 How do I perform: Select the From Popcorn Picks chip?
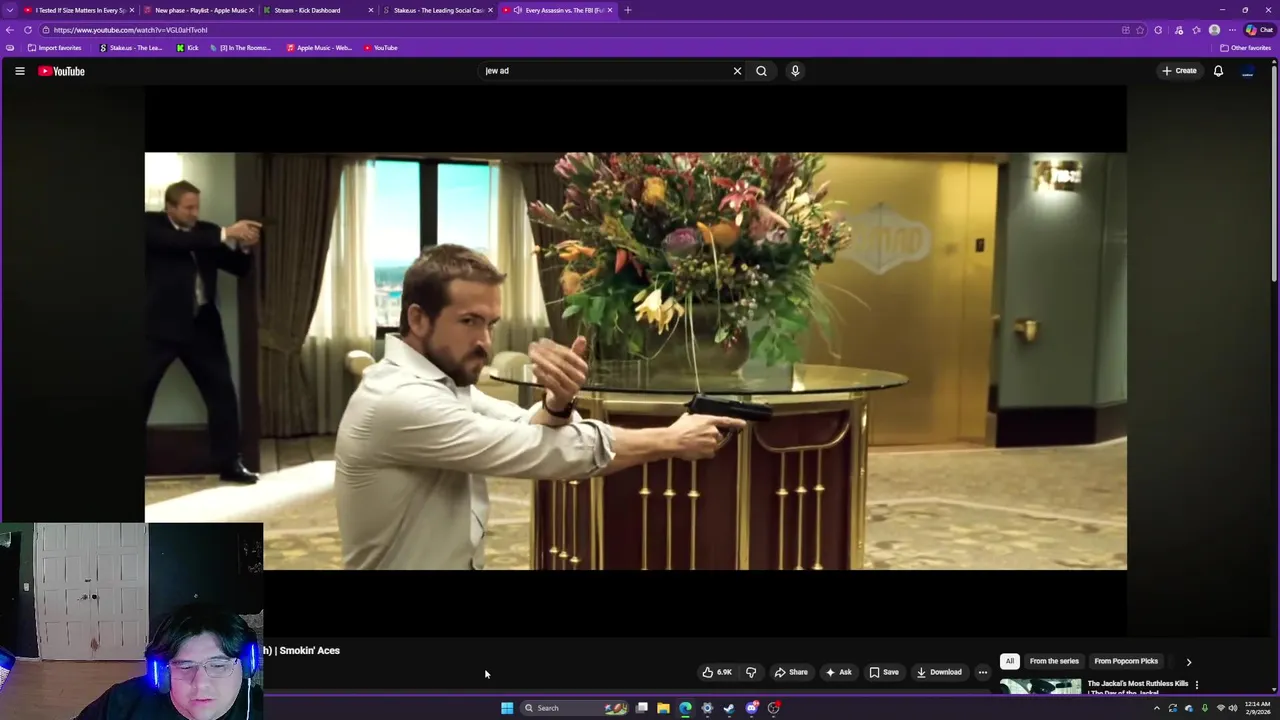click(1126, 661)
